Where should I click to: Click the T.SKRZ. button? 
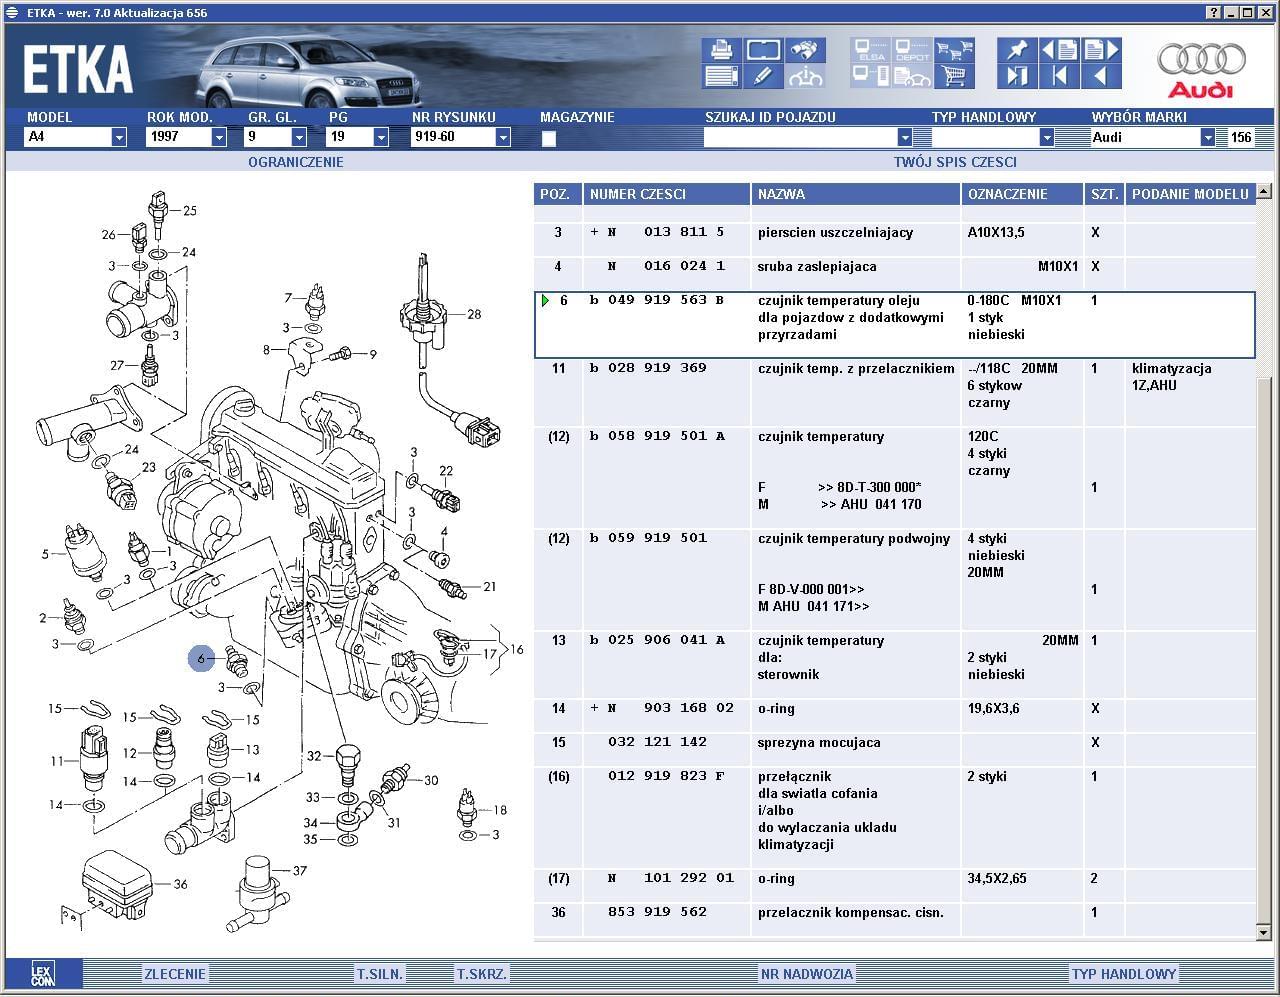[x=482, y=974]
